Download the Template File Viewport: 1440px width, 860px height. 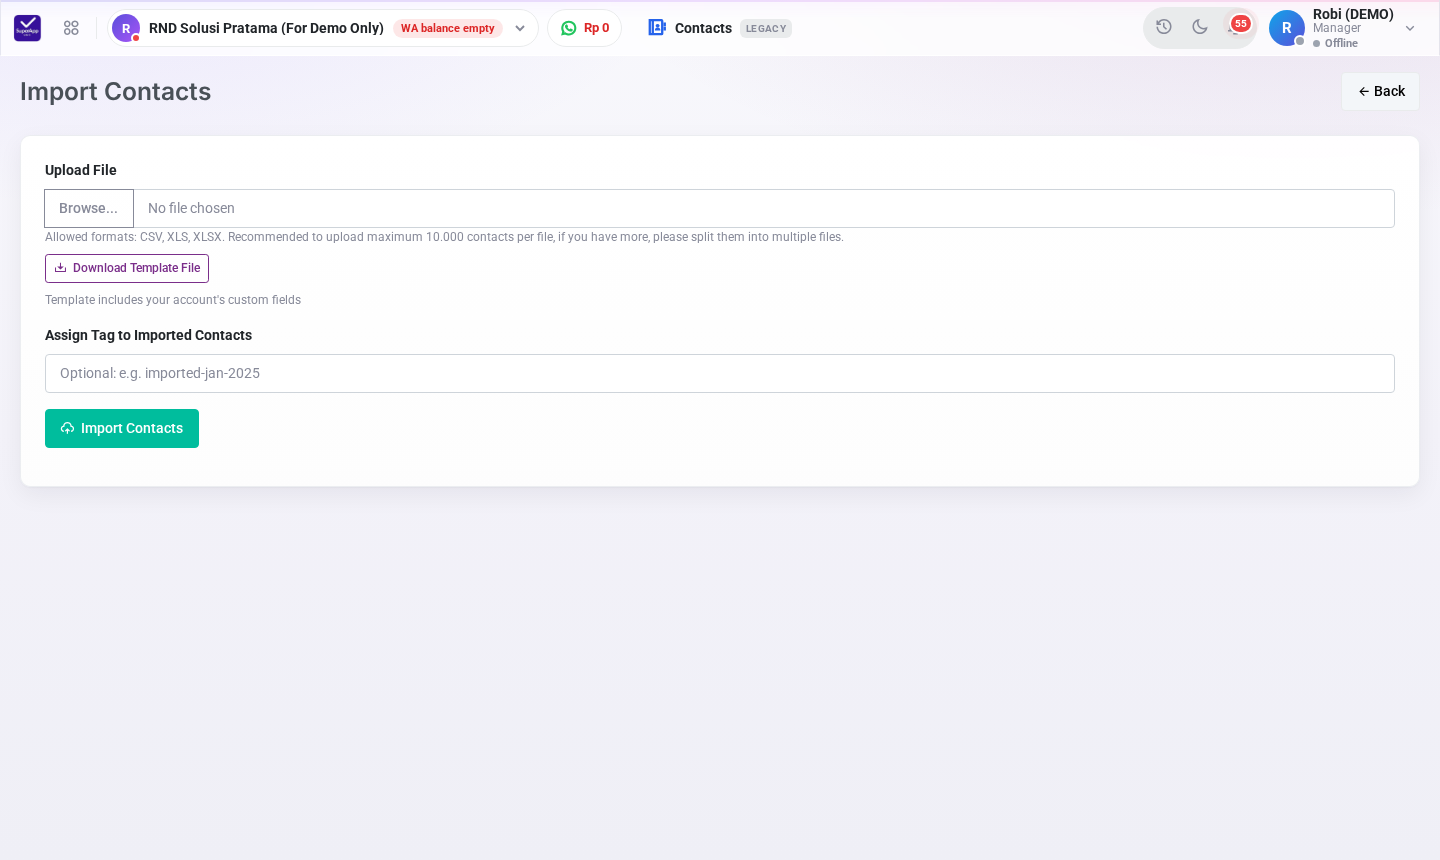(x=127, y=268)
